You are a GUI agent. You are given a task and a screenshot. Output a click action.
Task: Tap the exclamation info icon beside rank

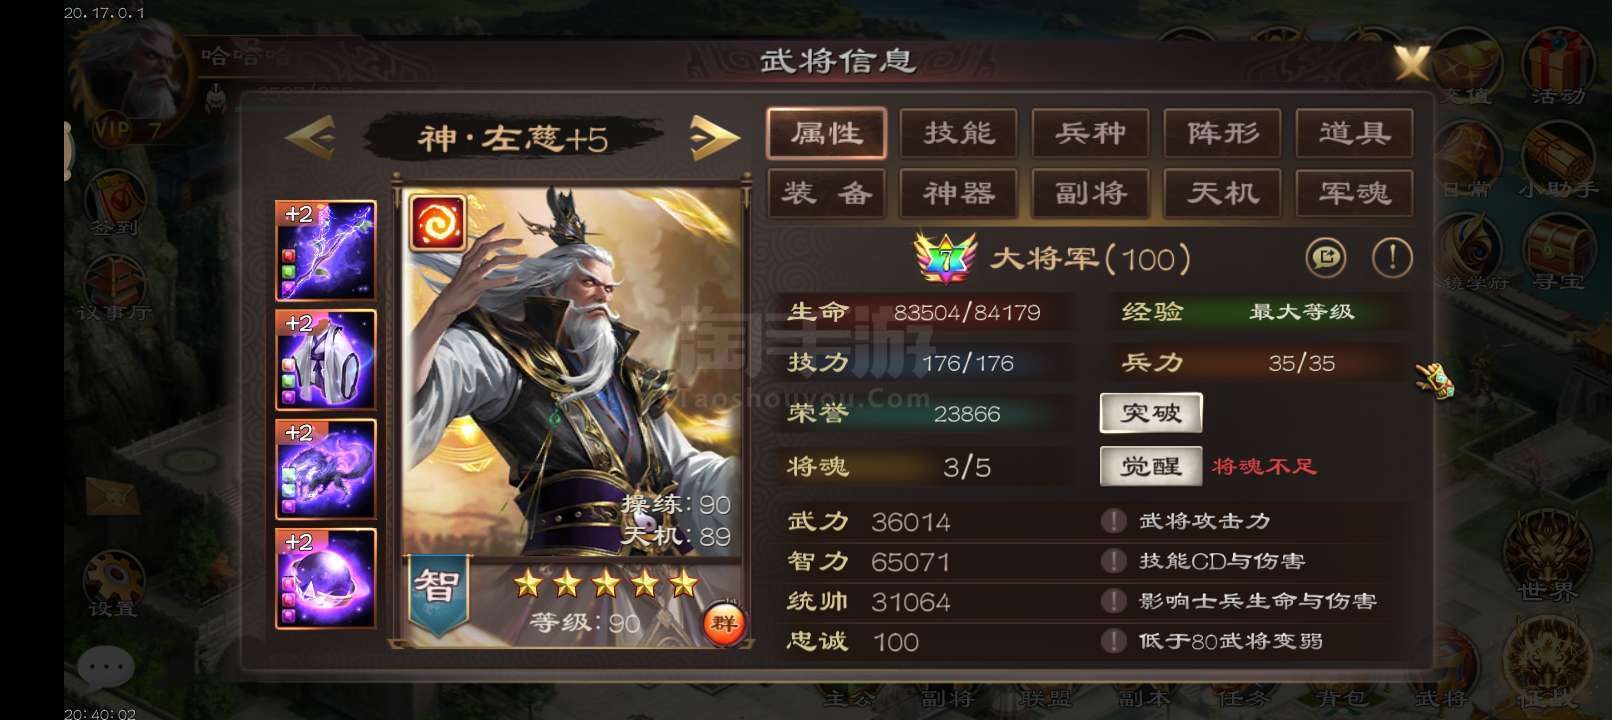(1392, 258)
